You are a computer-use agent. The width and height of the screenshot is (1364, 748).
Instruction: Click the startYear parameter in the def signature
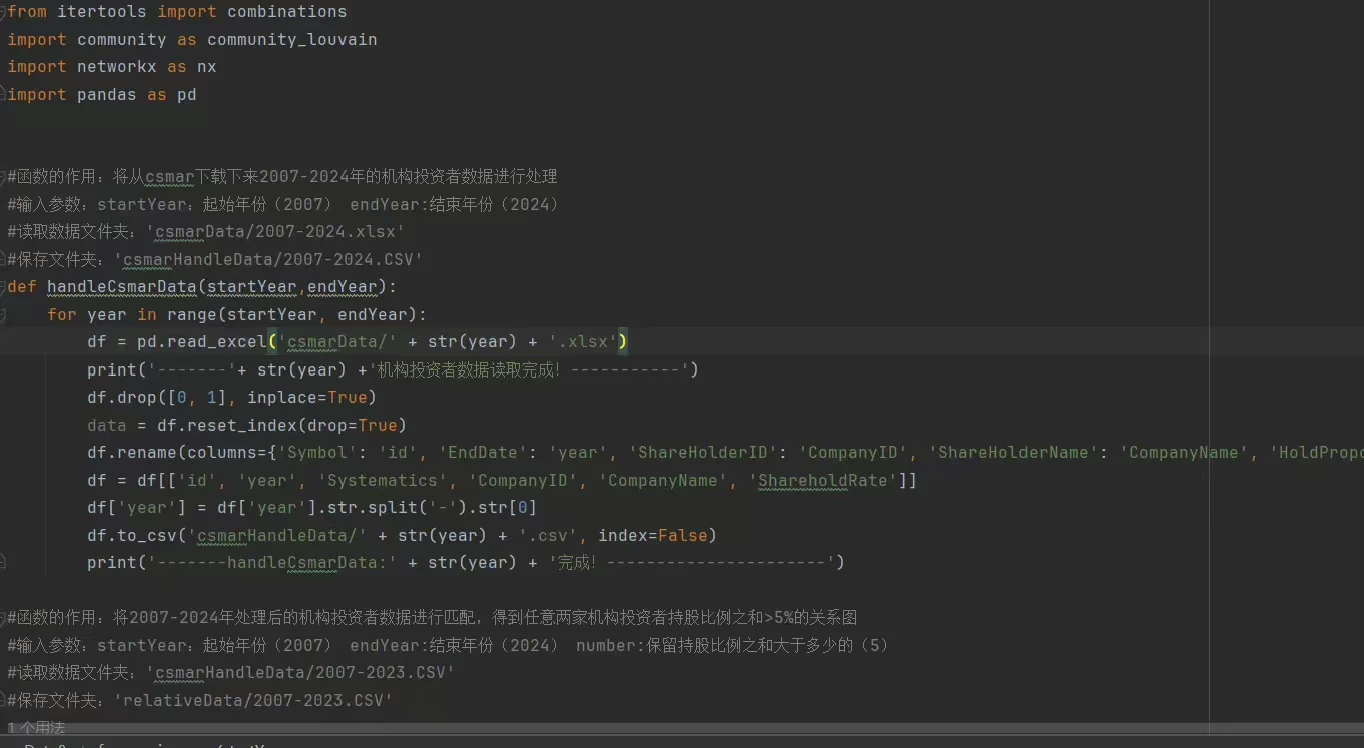(251, 287)
